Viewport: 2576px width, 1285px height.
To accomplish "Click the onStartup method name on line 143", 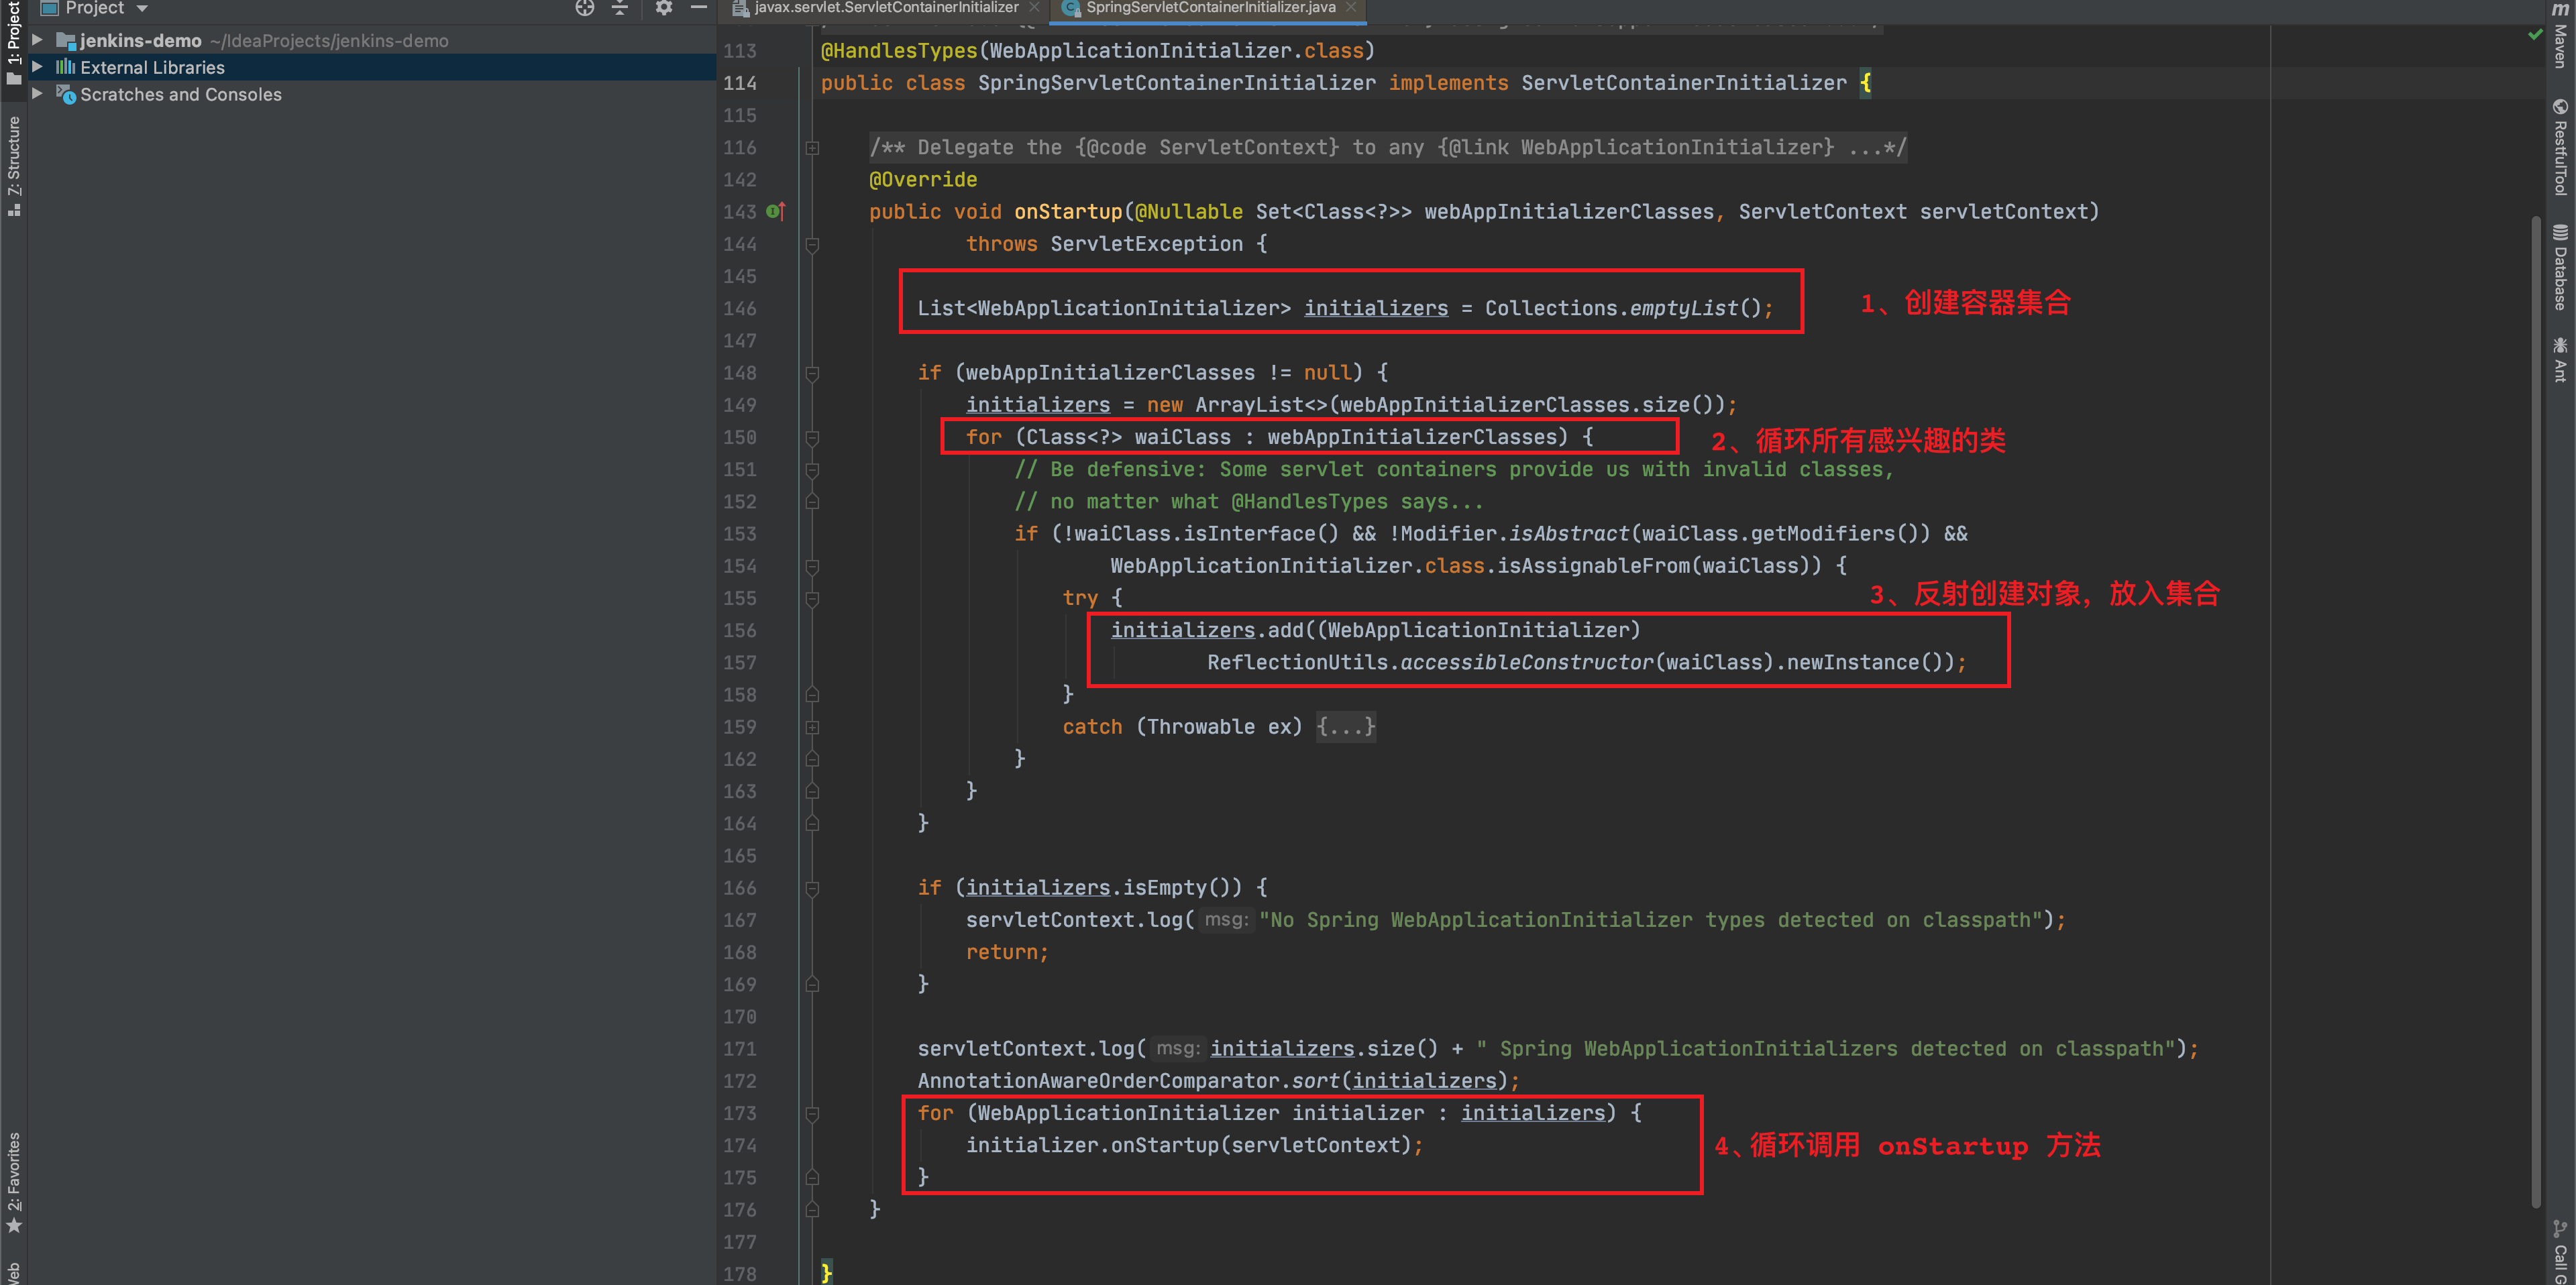I will pyautogui.click(x=1068, y=211).
